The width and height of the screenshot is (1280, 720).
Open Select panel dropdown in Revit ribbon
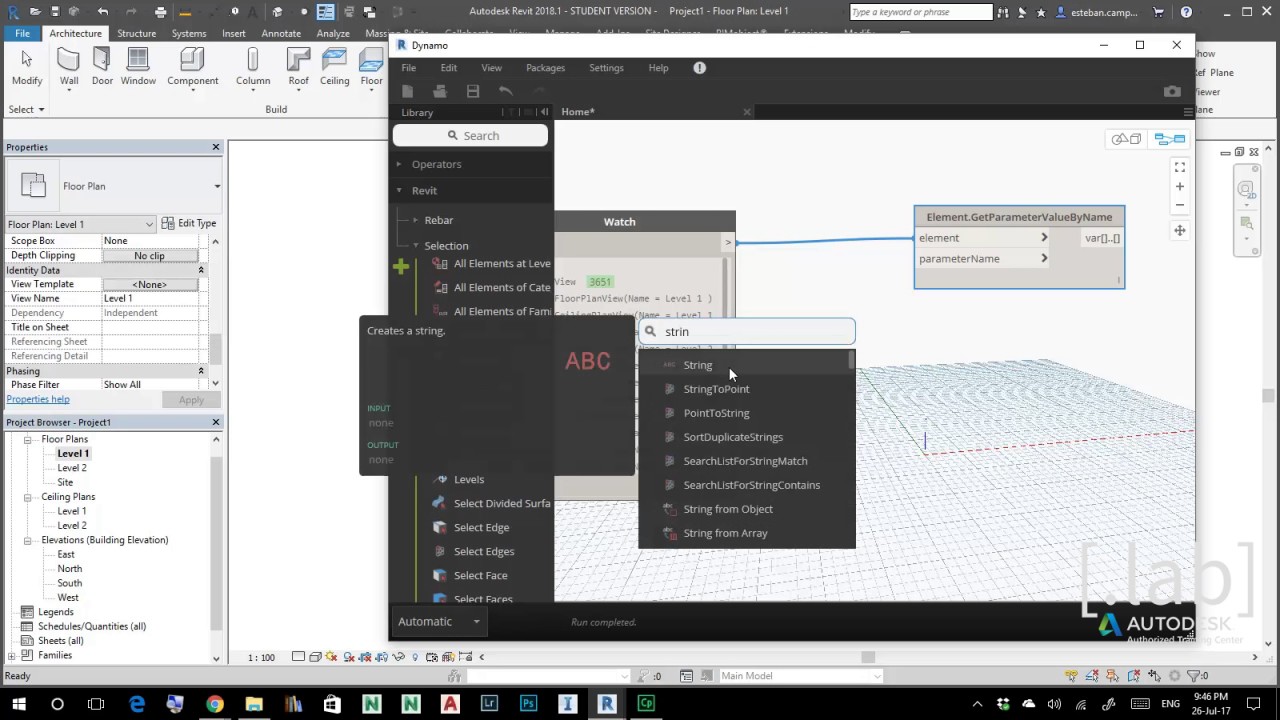27,109
